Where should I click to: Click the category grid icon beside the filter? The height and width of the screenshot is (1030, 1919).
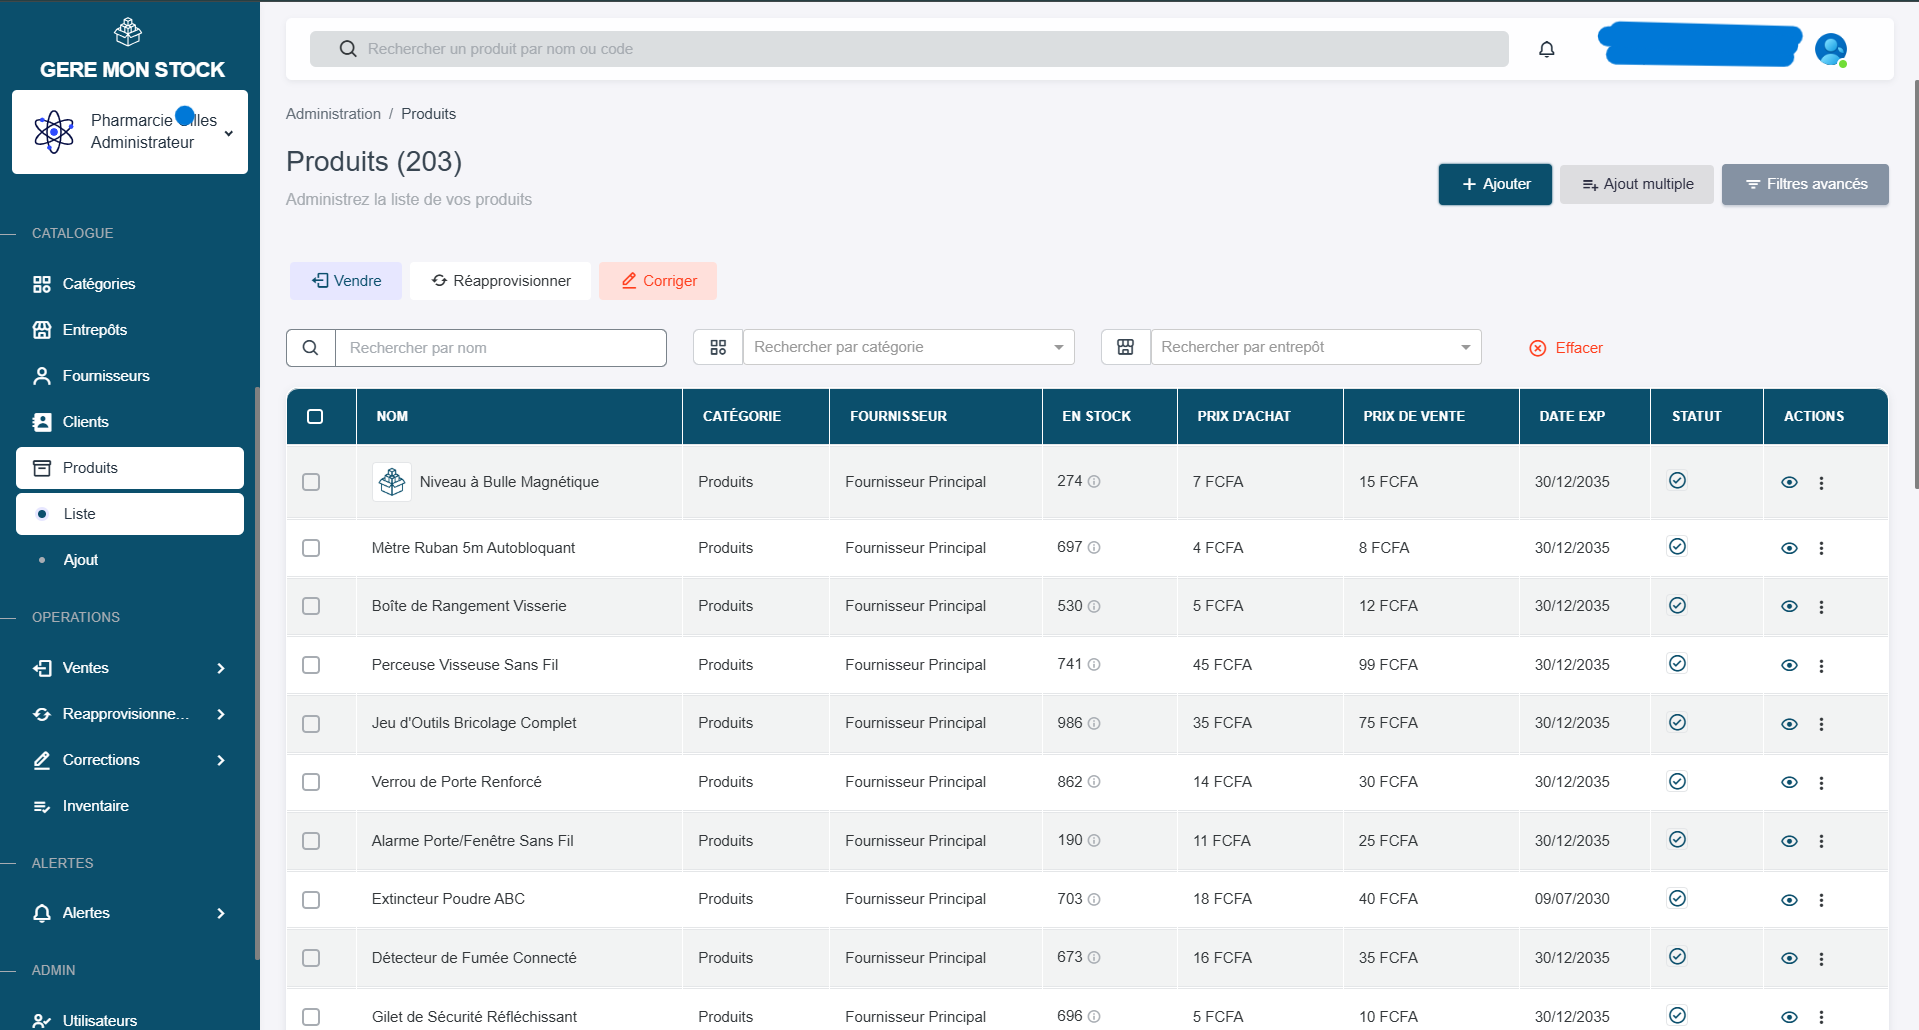(718, 347)
